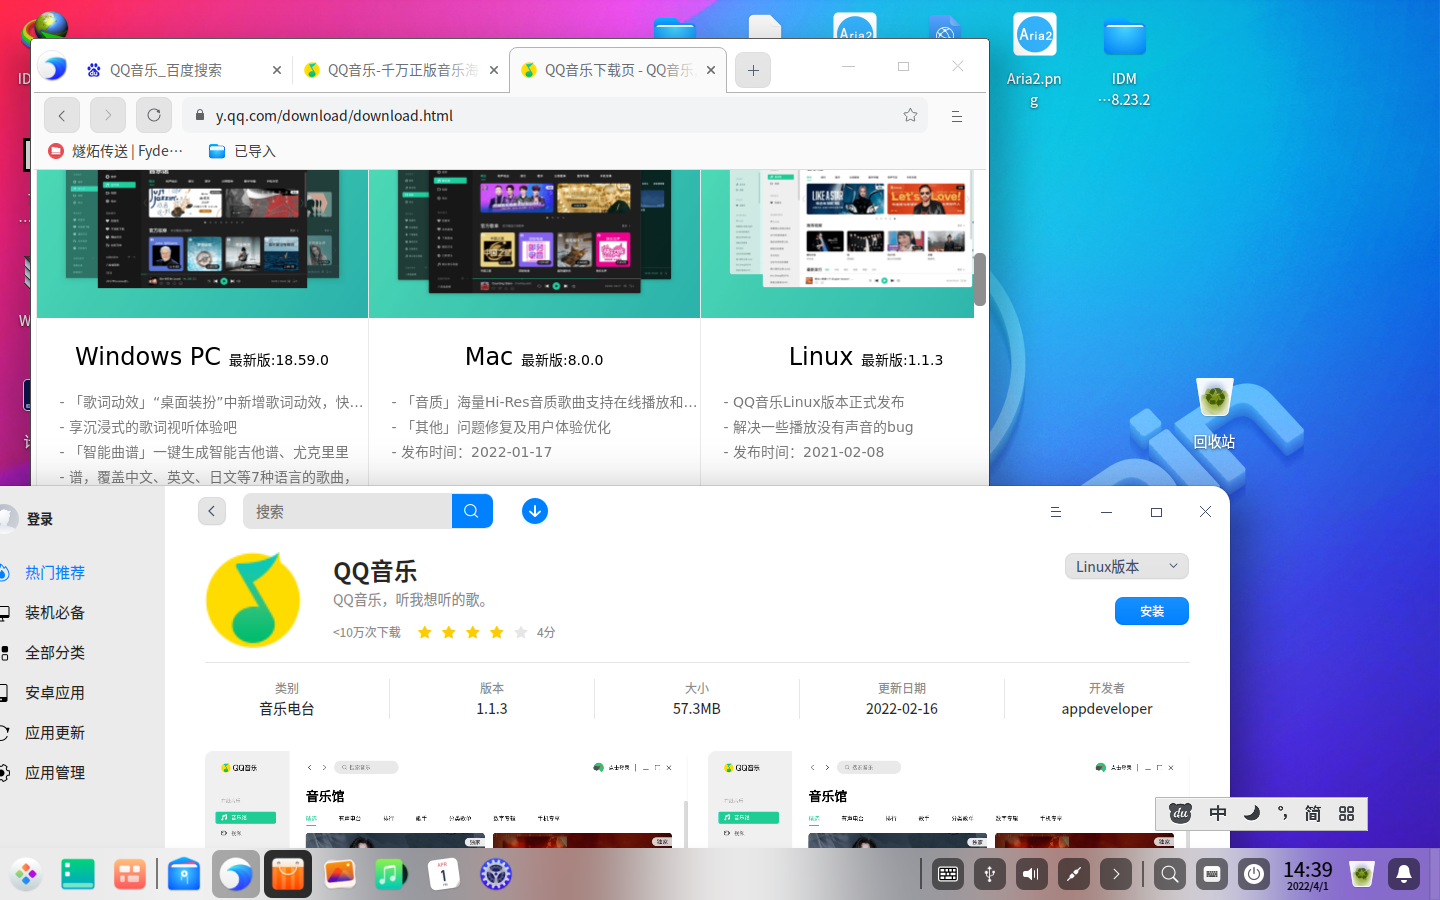Click the Baidu input method logo
The height and width of the screenshot is (900, 1440).
coord(1181,813)
